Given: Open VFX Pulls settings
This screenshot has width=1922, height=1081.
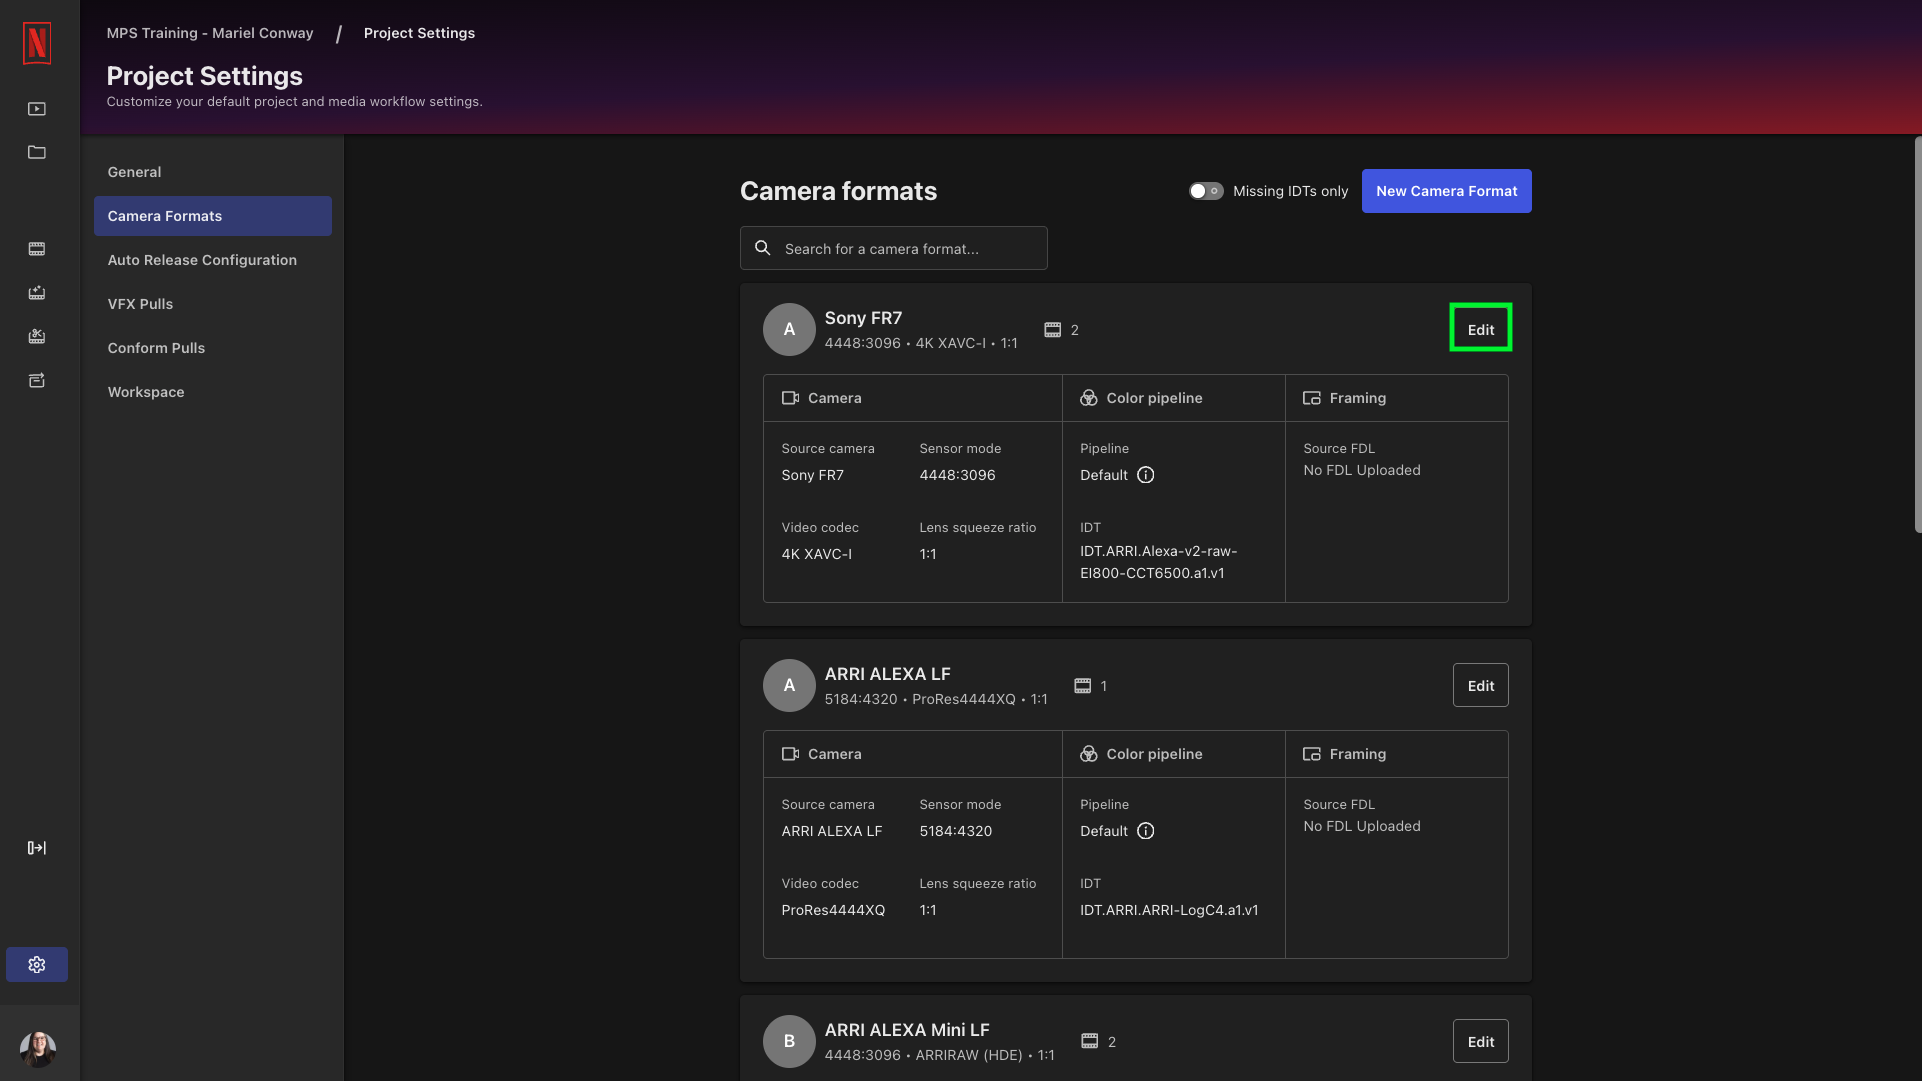Looking at the screenshot, I should pos(213,304).
